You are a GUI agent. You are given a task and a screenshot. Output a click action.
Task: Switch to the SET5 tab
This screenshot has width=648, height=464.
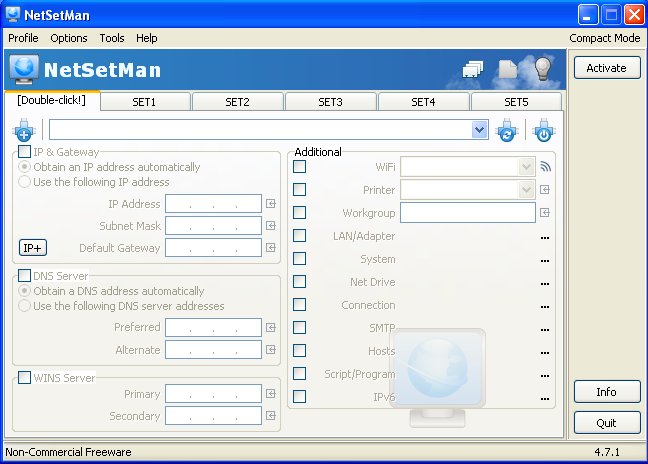coord(516,102)
